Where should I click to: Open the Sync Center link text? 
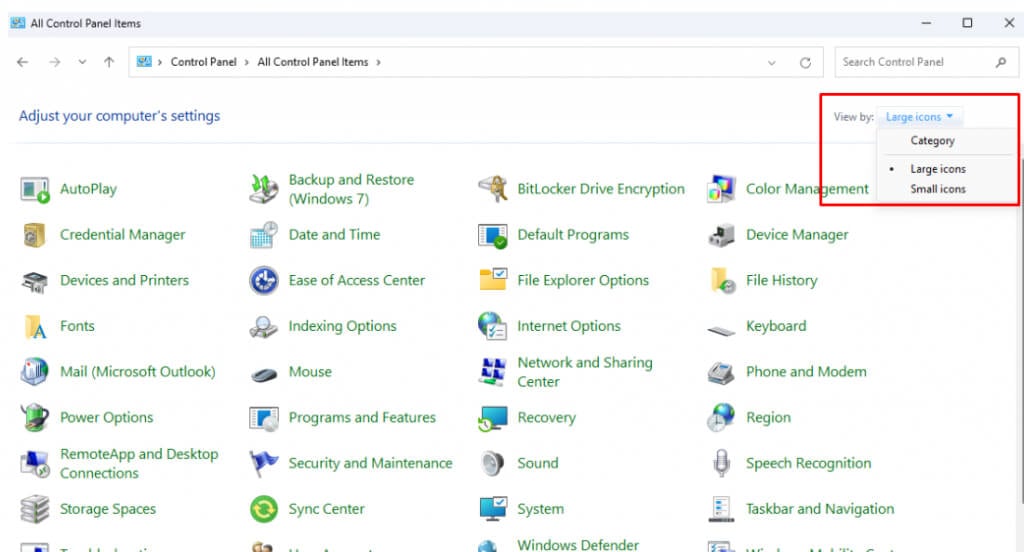[x=327, y=509]
